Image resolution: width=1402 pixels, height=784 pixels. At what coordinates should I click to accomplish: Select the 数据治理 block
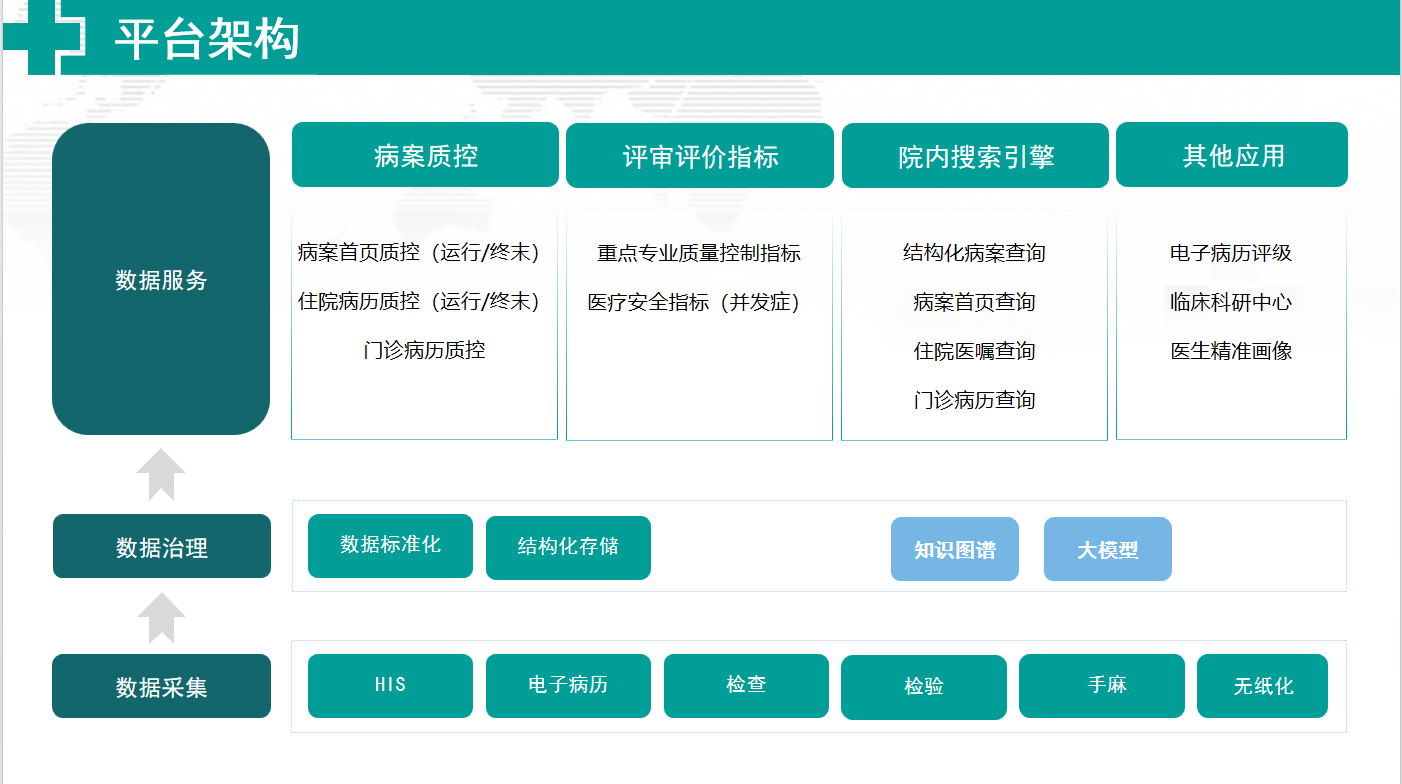pos(162,546)
